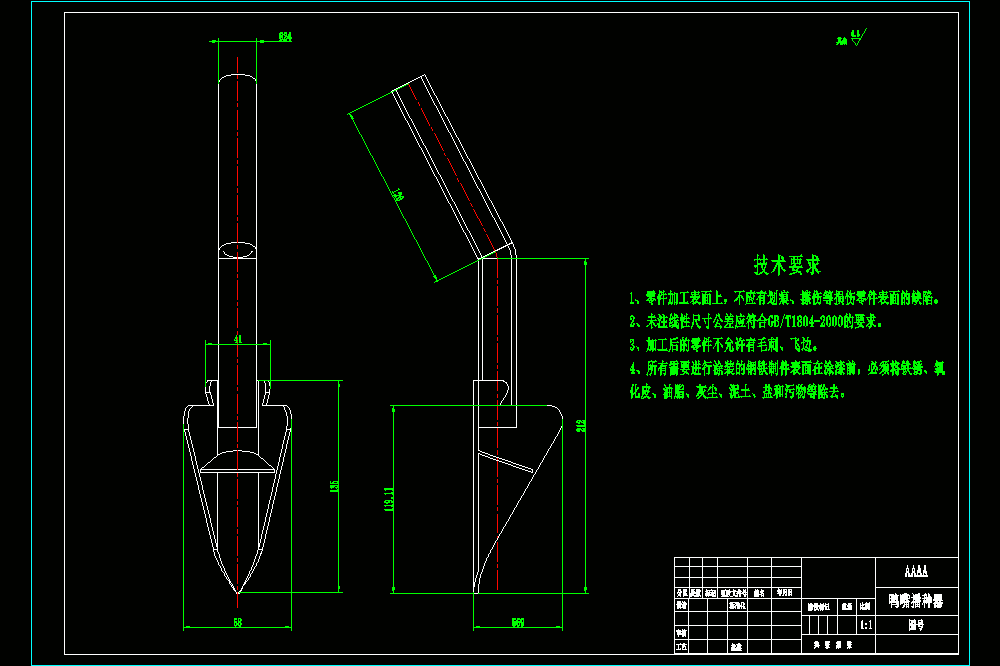Viewport: 1000px width, 666px height.
Task: Click the last line 化皮、油脂、灰尘
Action: click(738, 392)
